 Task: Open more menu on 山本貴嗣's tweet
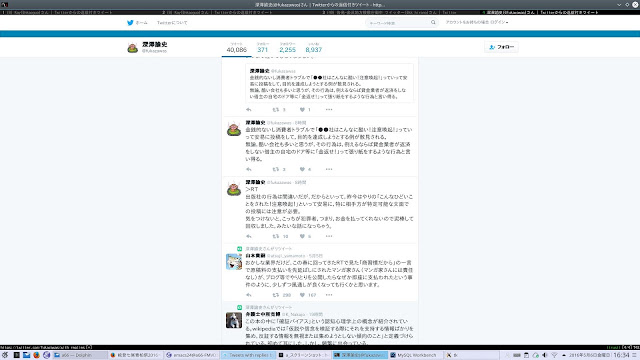[x=329, y=295]
